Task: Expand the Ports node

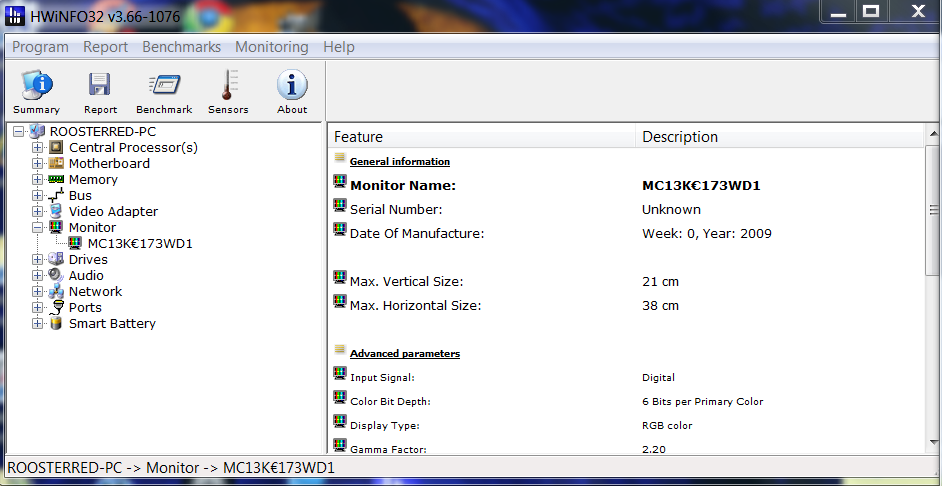Action: [38, 308]
